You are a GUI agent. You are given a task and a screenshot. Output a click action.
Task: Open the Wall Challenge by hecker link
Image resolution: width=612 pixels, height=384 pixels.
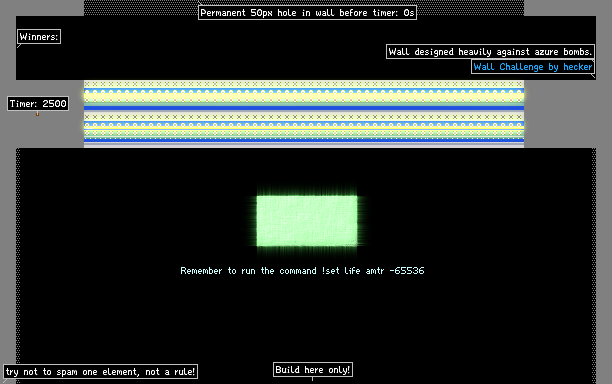(x=533, y=67)
